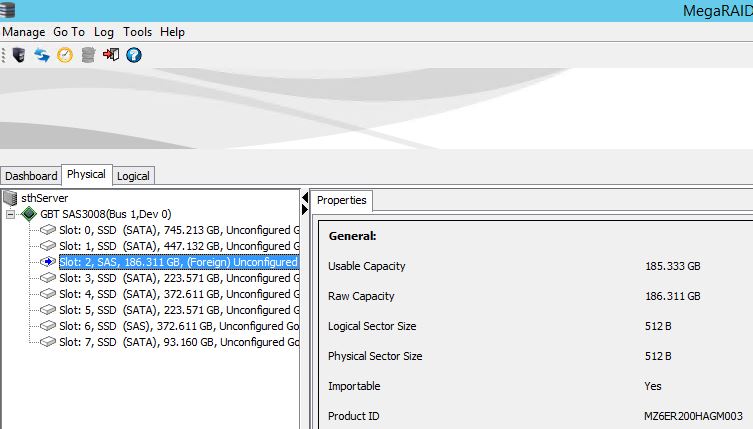Click the Logical Sector Size label
Screen dimensions: 753x429
point(372,326)
